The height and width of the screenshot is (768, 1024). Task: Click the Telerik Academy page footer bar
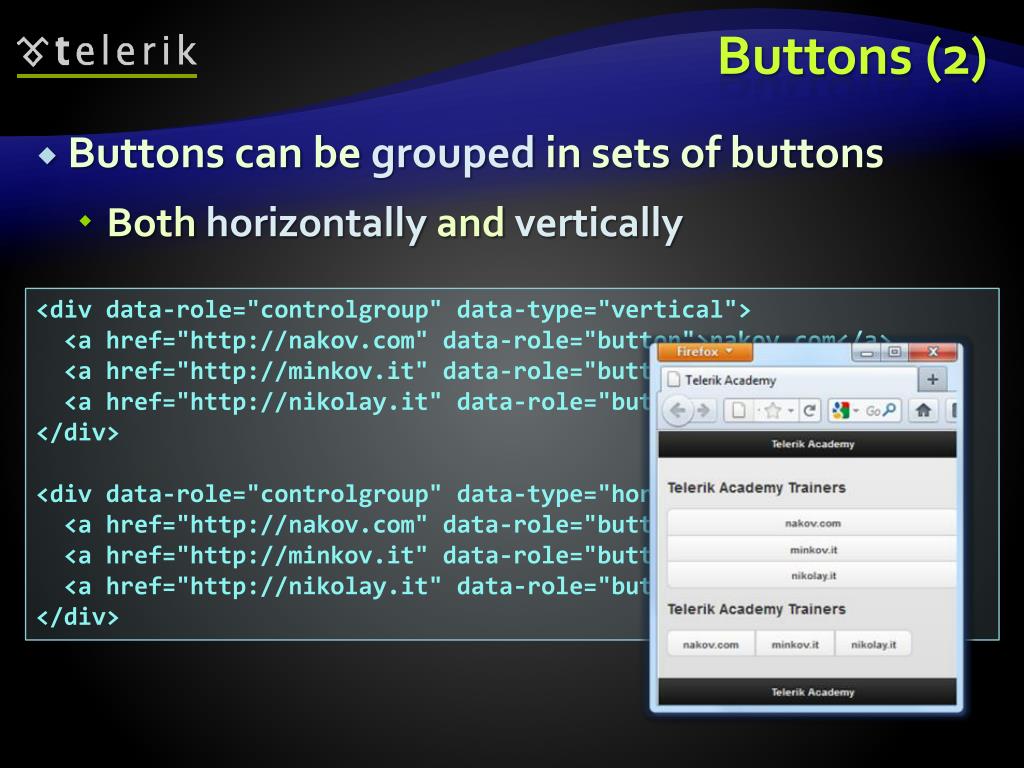pyautogui.click(x=808, y=692)
